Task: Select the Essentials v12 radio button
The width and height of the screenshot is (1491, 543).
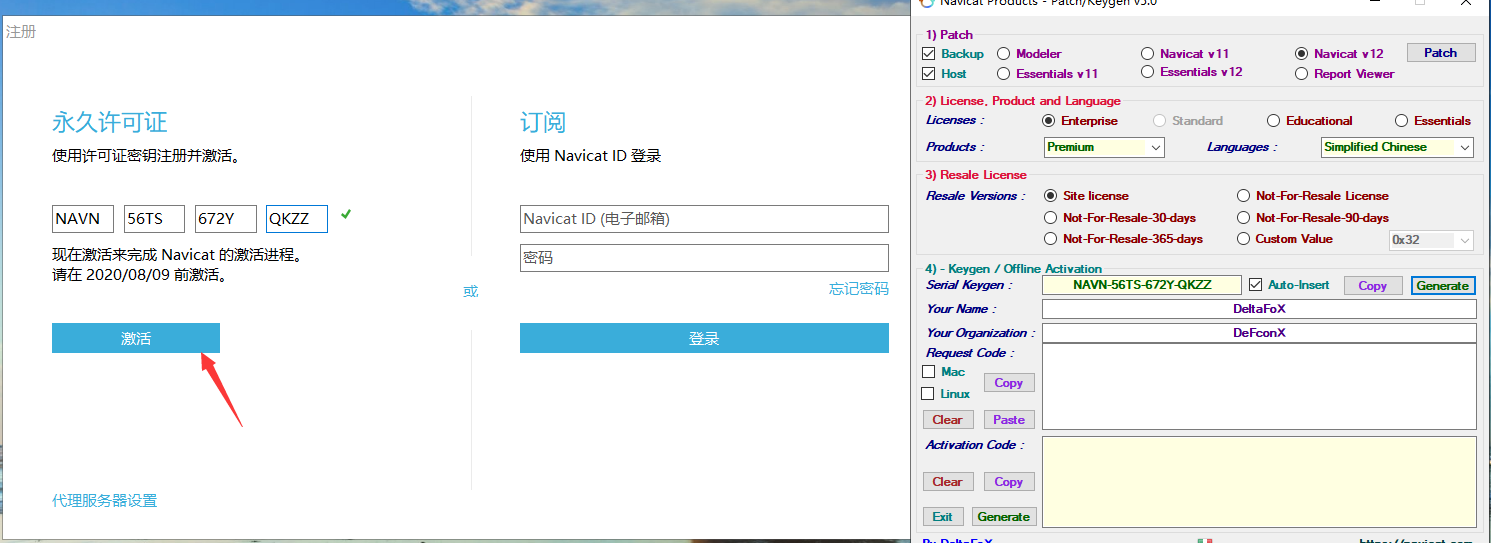Action: [x=1148, y=72]
